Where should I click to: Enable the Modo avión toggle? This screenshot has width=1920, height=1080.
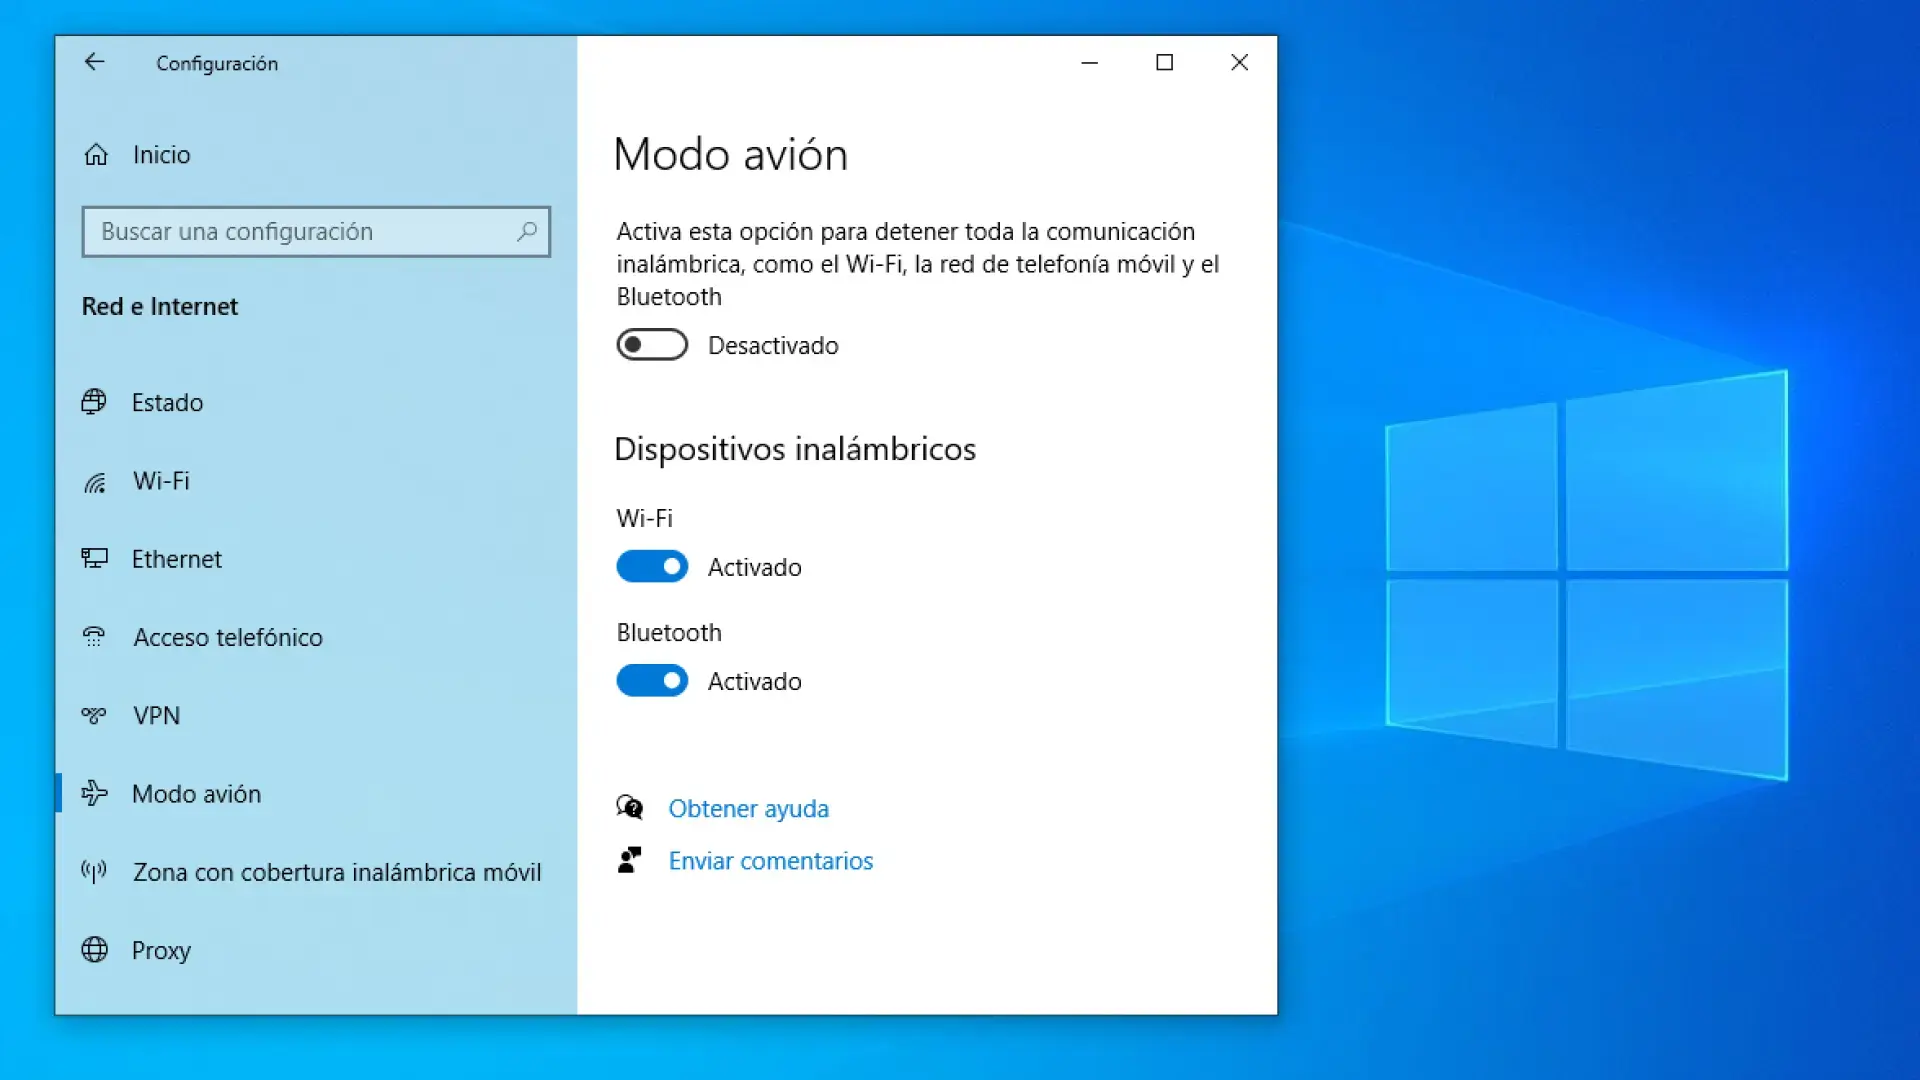(652, 345)
